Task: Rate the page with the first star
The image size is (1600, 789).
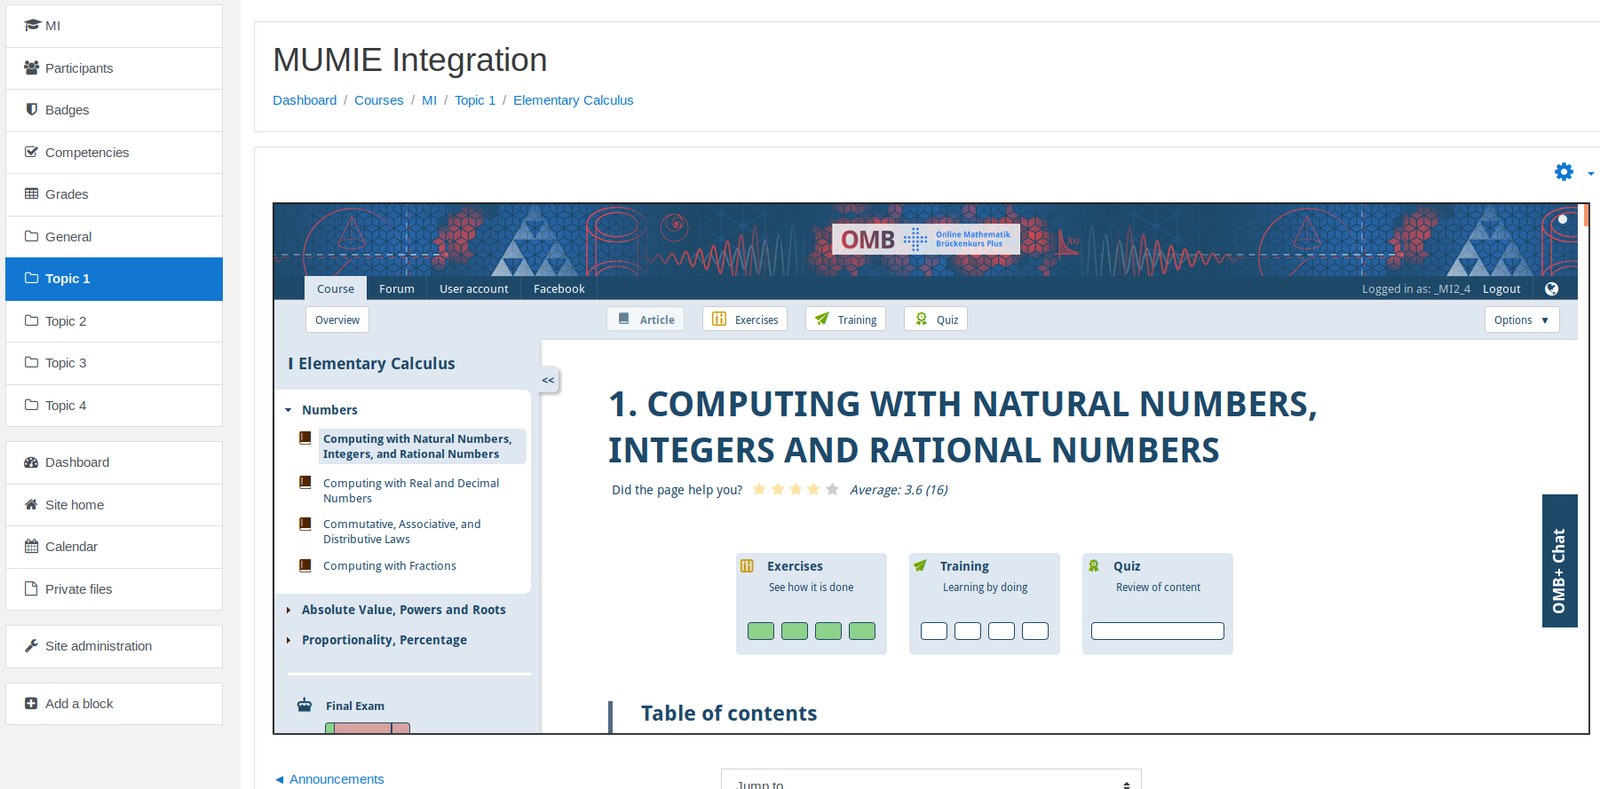Action: [x=759, y=489]
